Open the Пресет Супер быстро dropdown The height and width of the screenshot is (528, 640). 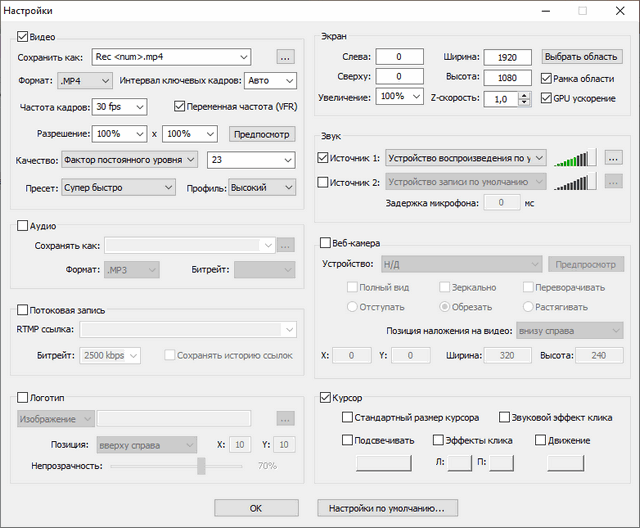point(118,188)
